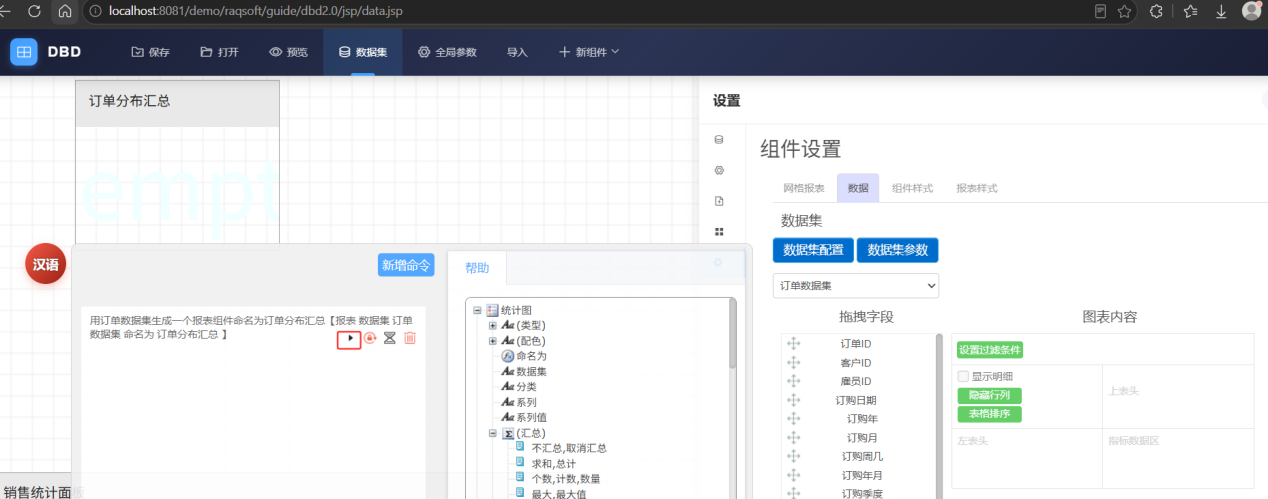Viewport: 1268px width, 499px height.
Task: Click the DBD logo icon
Action: [x=24, y=52]
